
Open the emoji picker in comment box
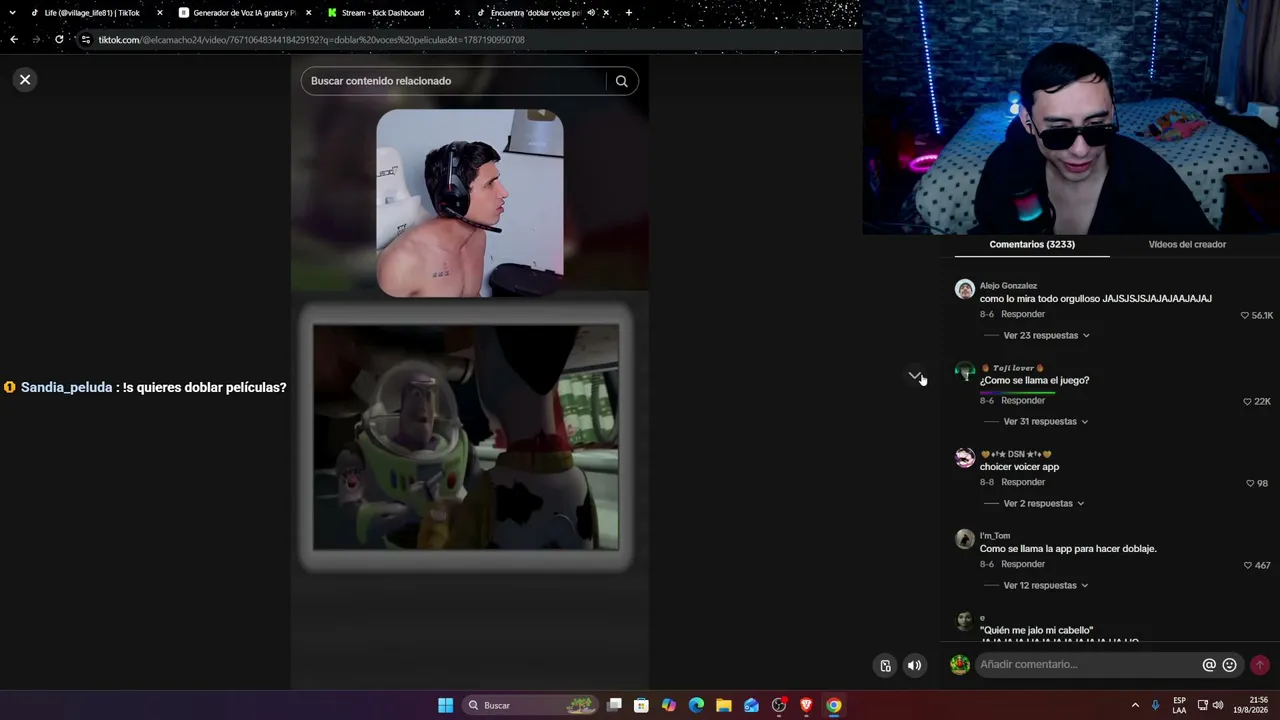[x=1230, y=665]
